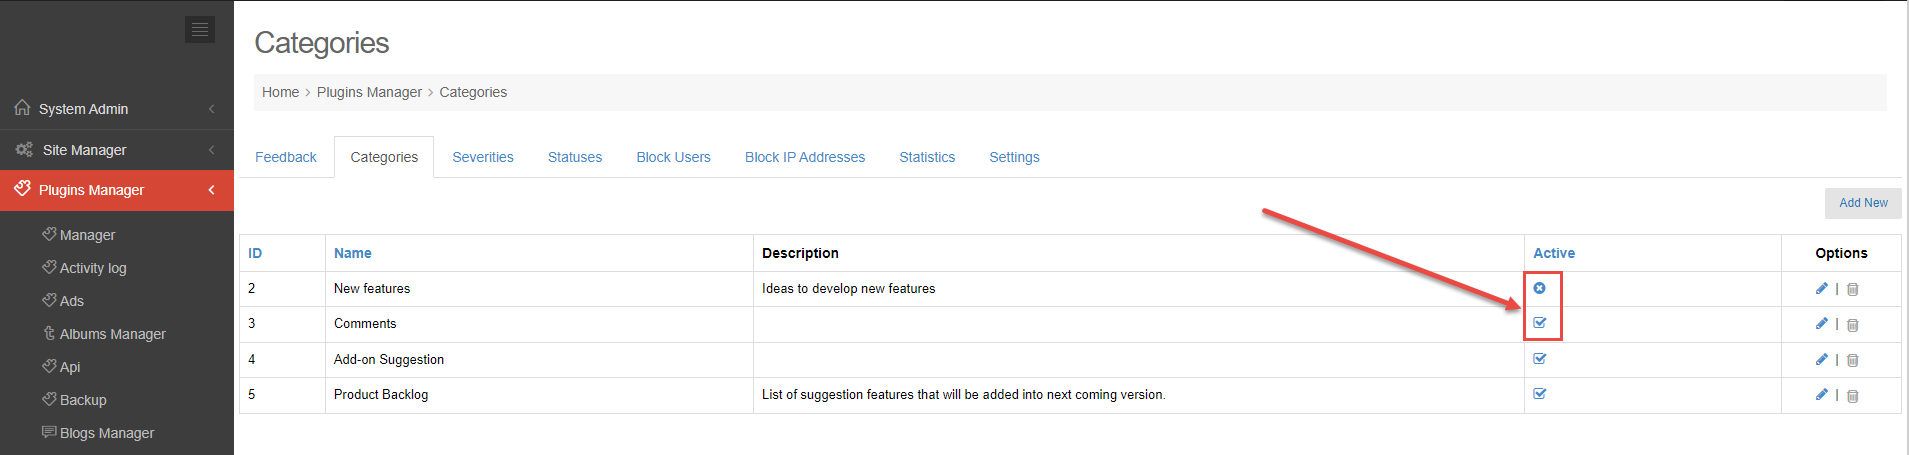Sort table by Name column header
The width and height of the screenshot is (1909, 455).
coord(353,253)
